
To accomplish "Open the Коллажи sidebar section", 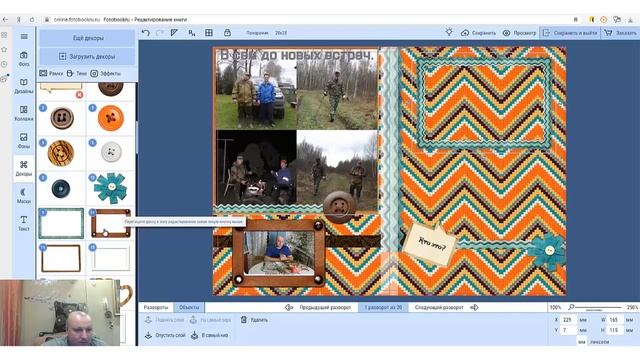I will [24, 113].
